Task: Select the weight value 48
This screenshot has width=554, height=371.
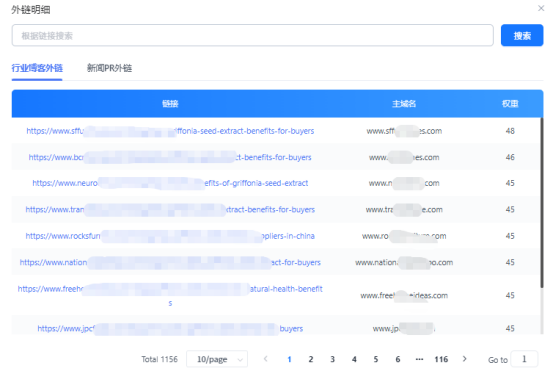Action: pos(510,131)
